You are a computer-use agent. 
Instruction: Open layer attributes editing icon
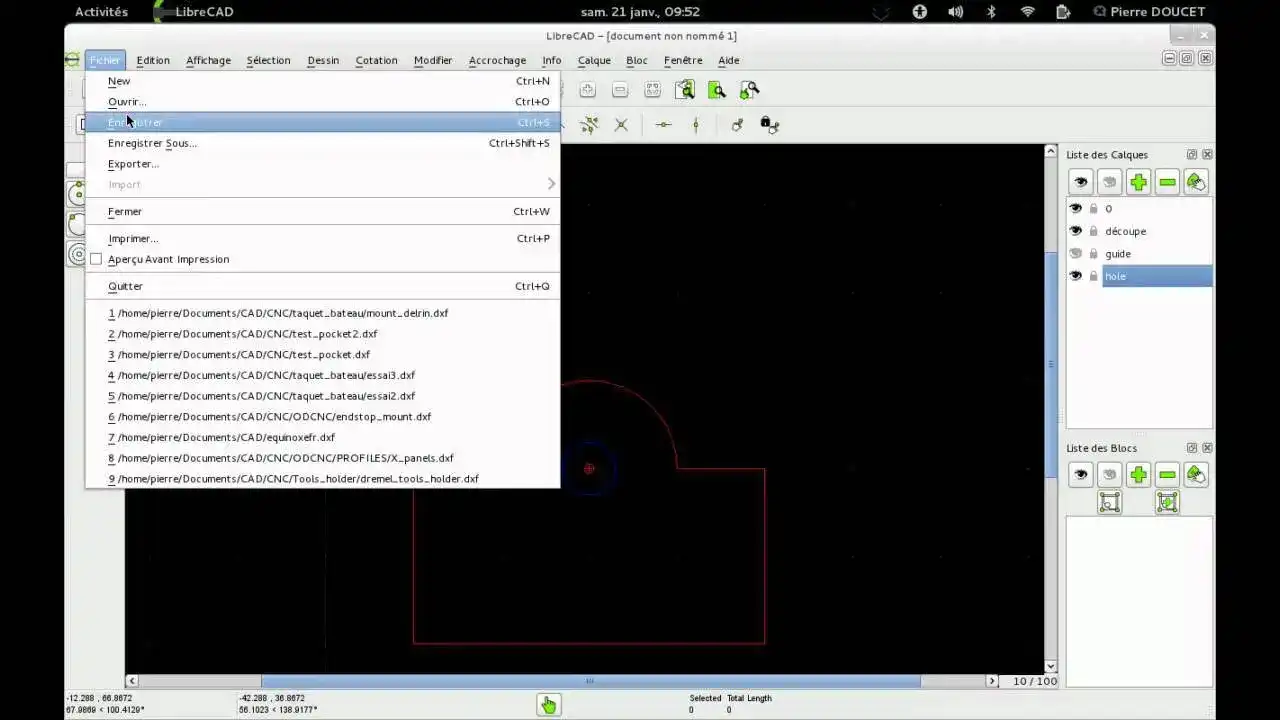tap(1195, 181)
